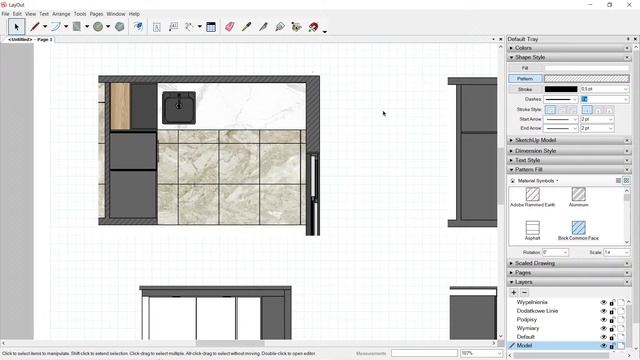
Task: Select the Offset tool in toolbar
Action: [139, 27]
